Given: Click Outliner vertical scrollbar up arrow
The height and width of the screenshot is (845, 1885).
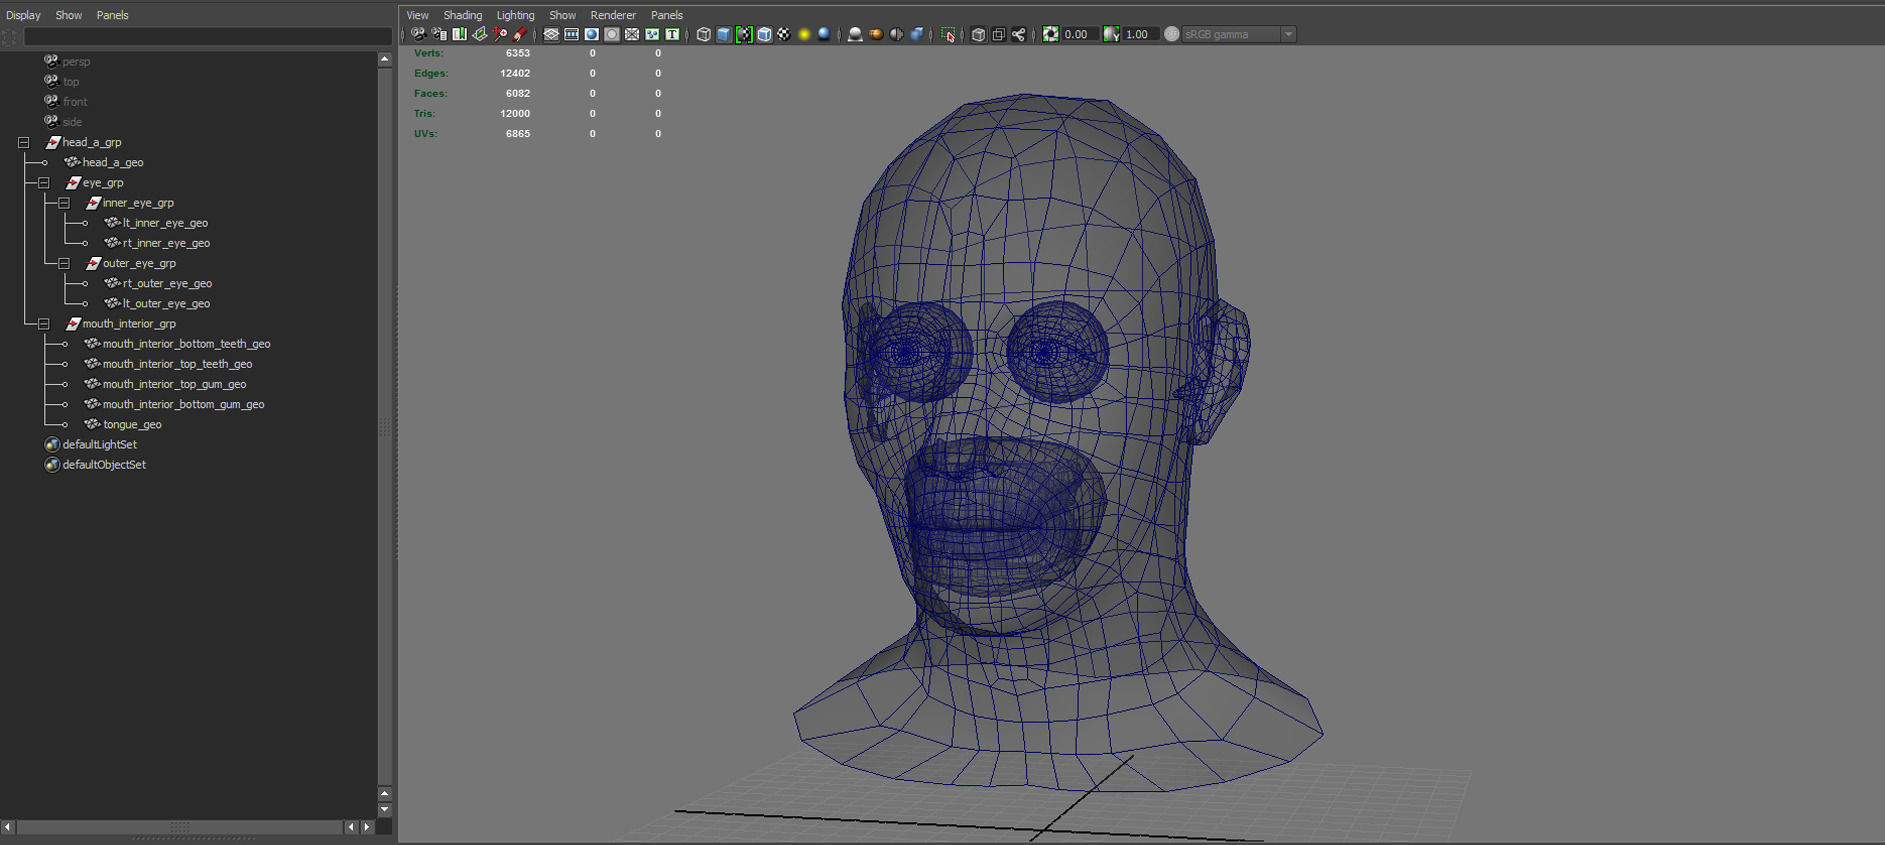Looking at the screenshot, I should pyautogui.click(x=384, y=59).
